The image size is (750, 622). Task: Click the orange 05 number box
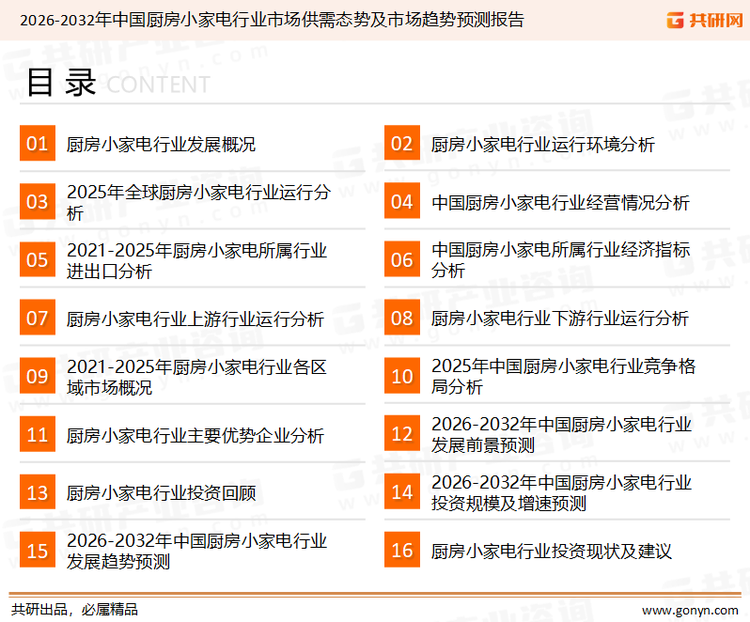click(x=37, y=260)
